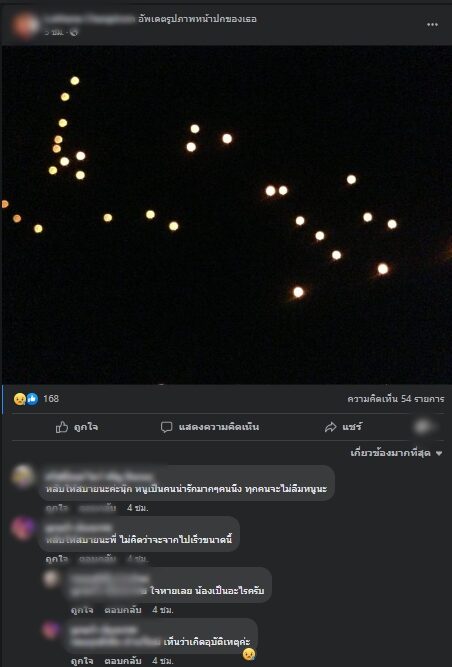The height and width of the screenshot is (667, 452).
Task: Click the blue like reaction icon beside 168
Action: (32, 399)
